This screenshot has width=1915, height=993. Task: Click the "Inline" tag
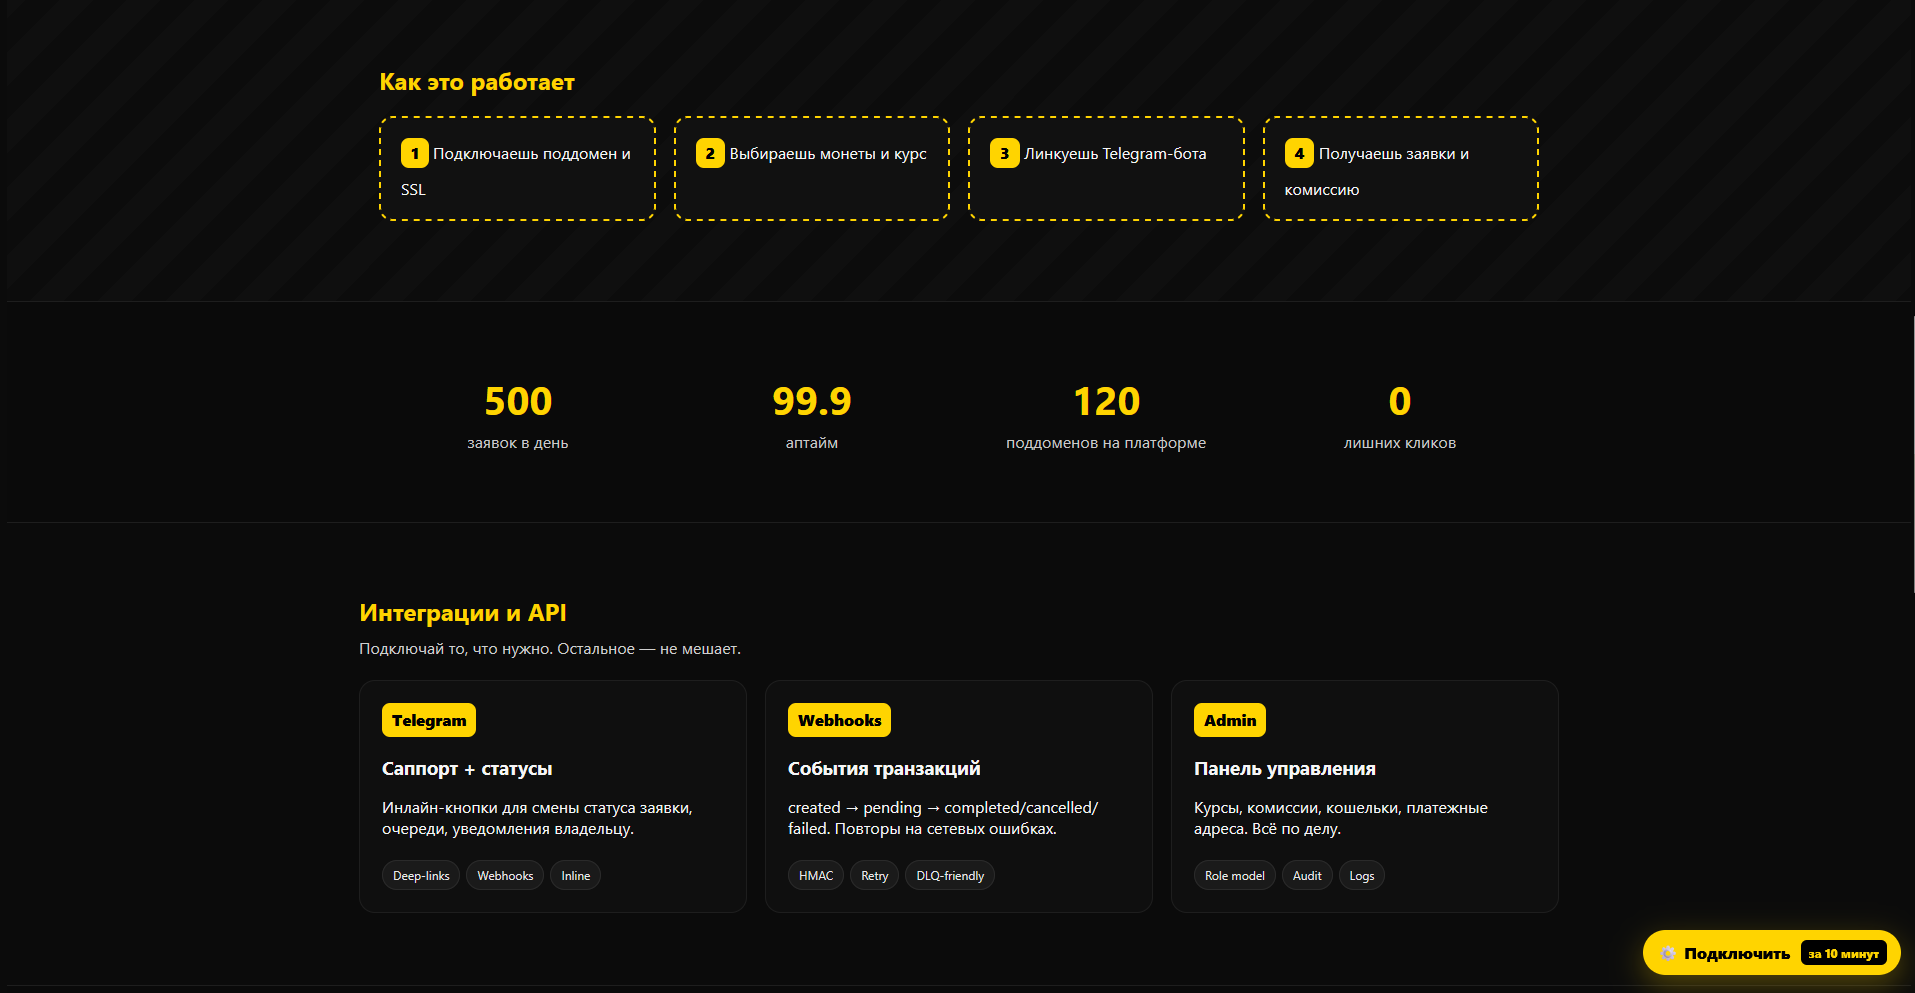coord(575,875)
